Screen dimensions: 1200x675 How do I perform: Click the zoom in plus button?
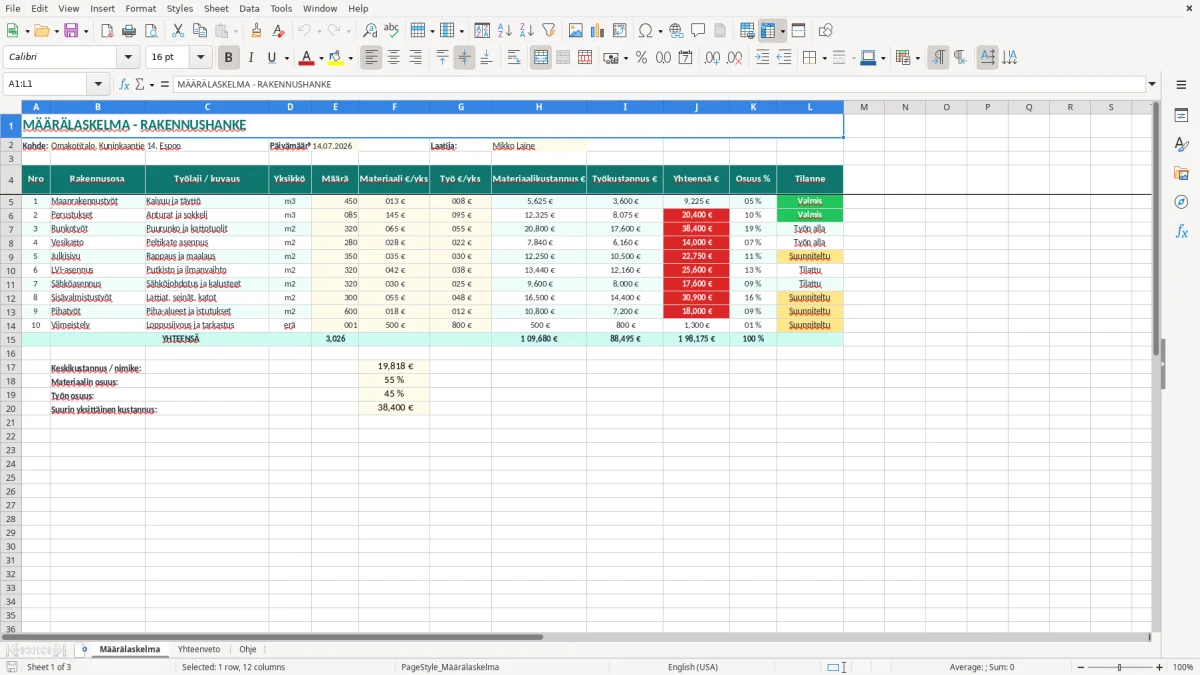(x=1160, y=667)
